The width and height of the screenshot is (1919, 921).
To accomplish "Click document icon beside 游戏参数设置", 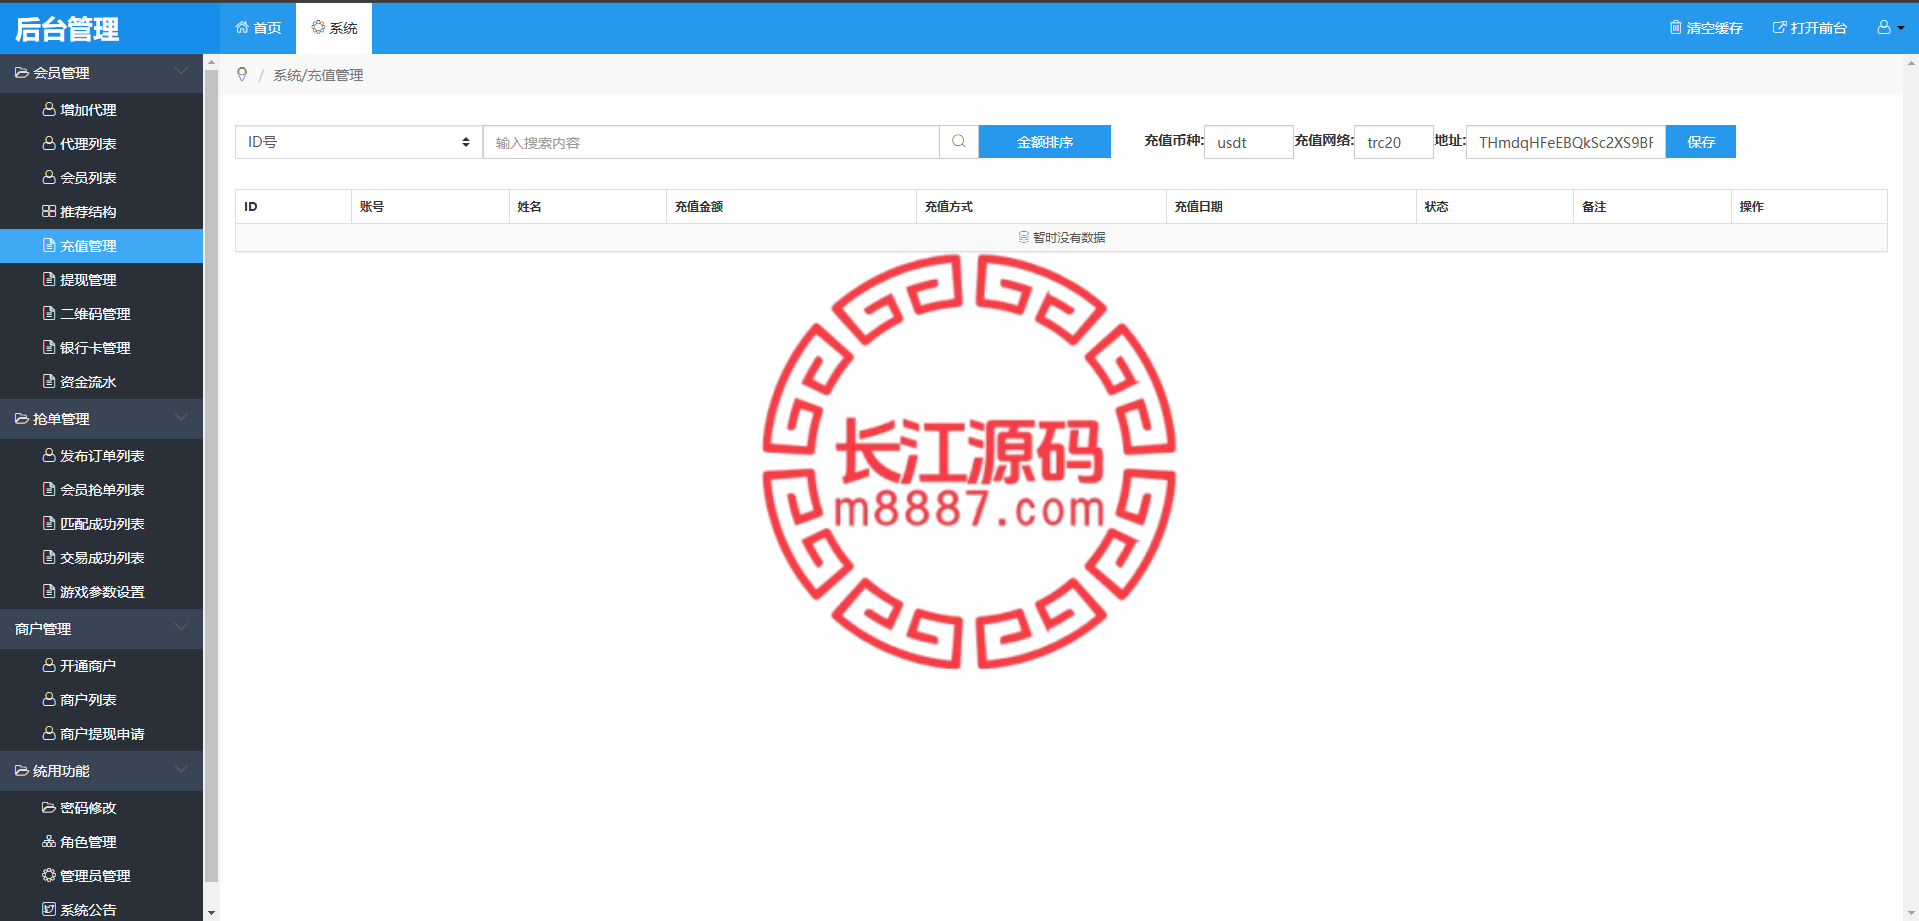I will click(49, 591).
